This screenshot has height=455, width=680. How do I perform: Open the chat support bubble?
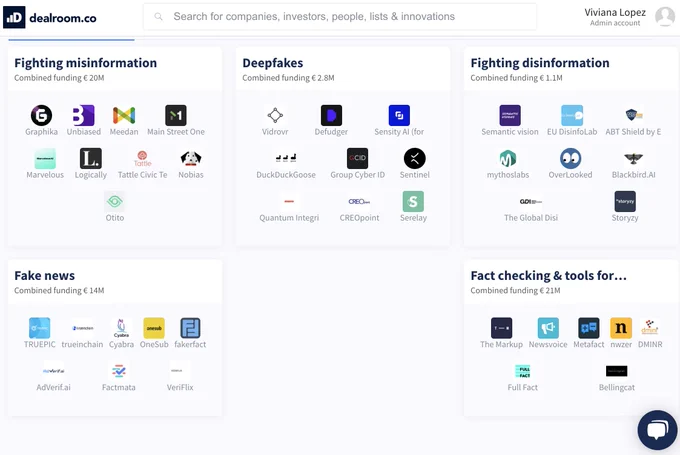(657, 430)
